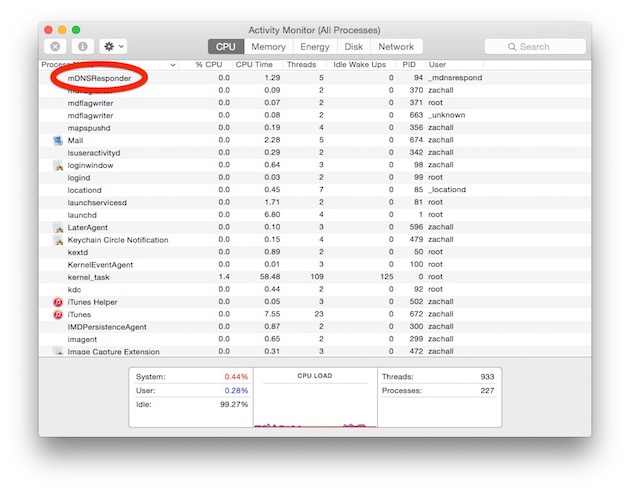Click System CPU value 0.44%
Viewport: 630px width, 492px height.
tap(236, 377)
